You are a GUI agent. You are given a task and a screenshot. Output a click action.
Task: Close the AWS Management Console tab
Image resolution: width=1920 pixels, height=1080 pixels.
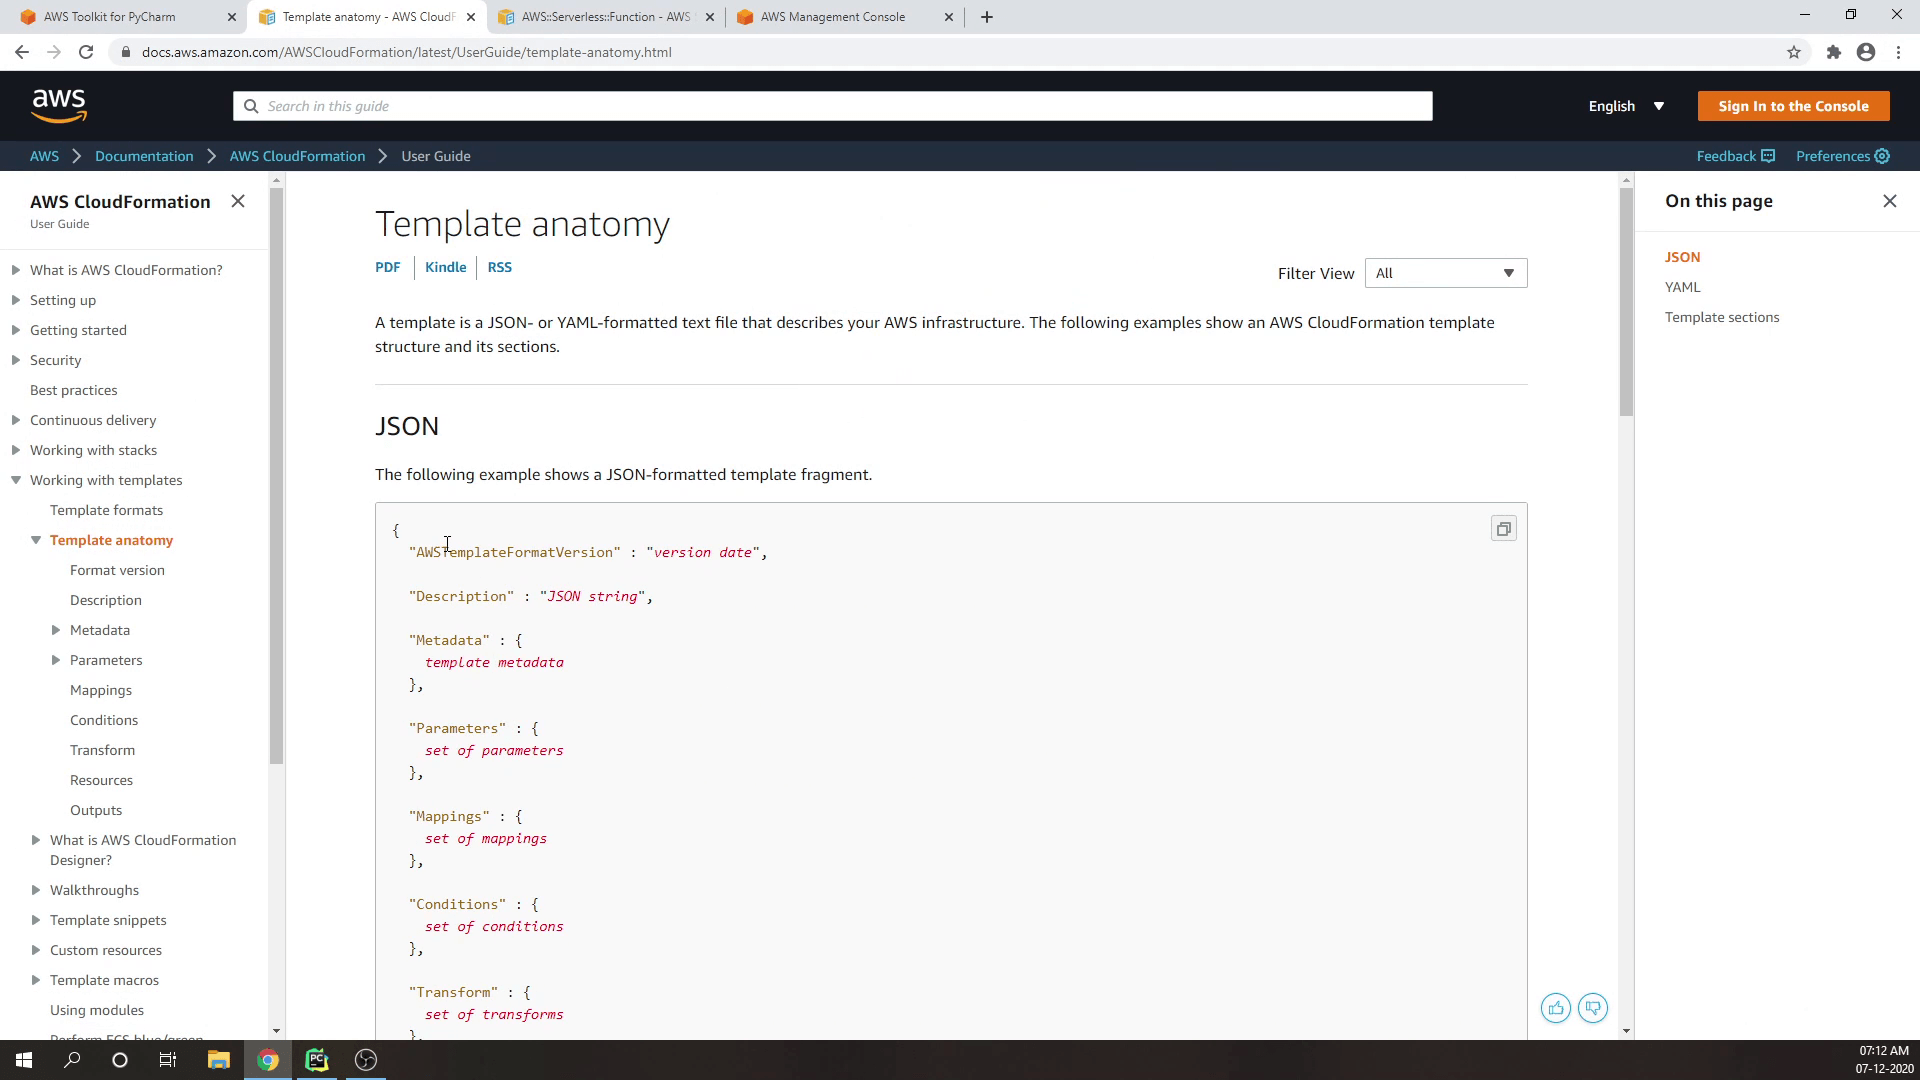point(949,17)
